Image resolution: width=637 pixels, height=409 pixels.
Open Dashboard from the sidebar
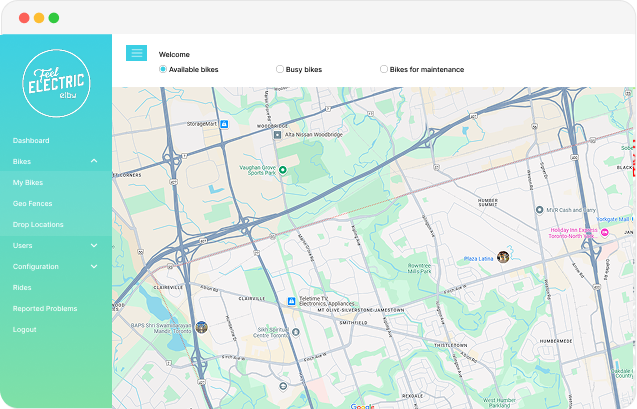(31, 140)
